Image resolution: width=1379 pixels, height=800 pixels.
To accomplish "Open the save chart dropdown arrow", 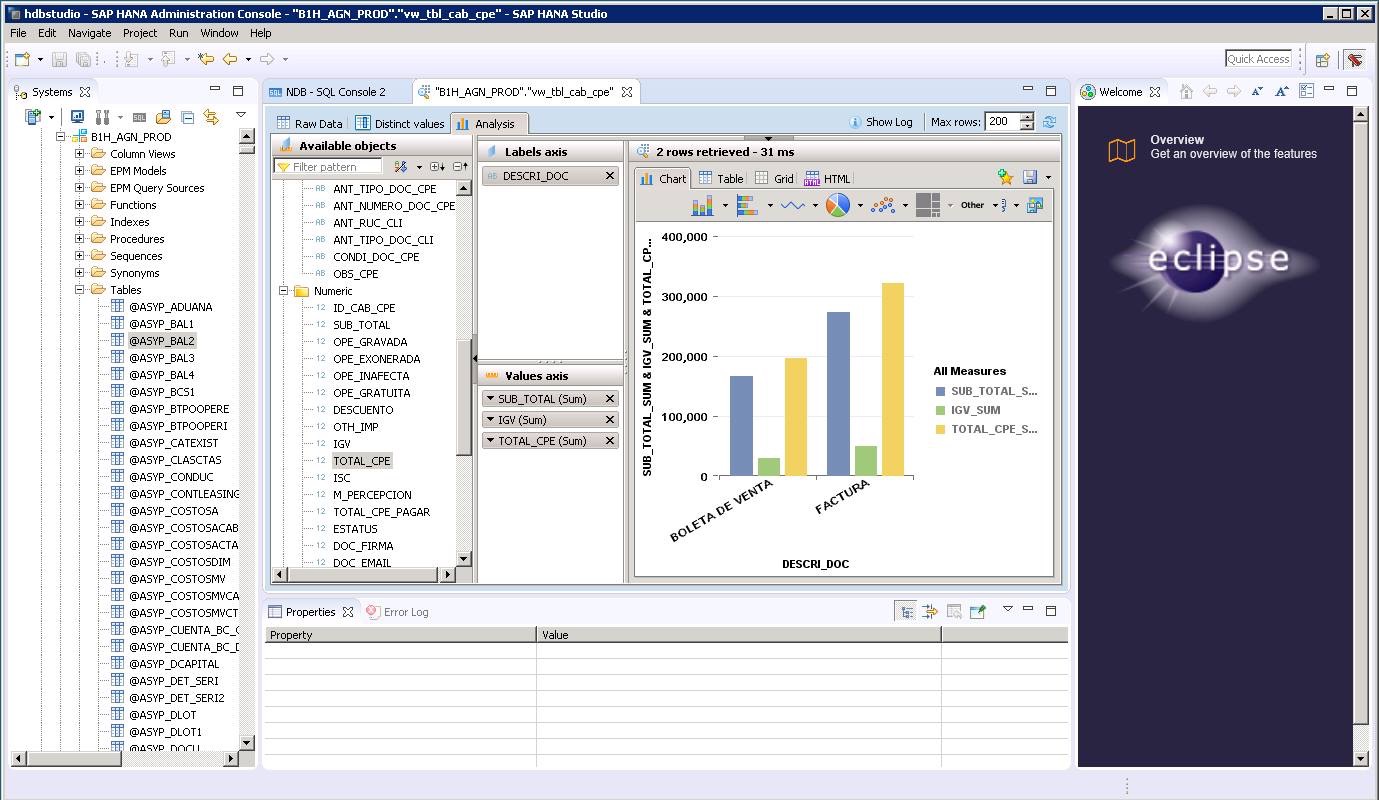I will tap(1048, 178).
